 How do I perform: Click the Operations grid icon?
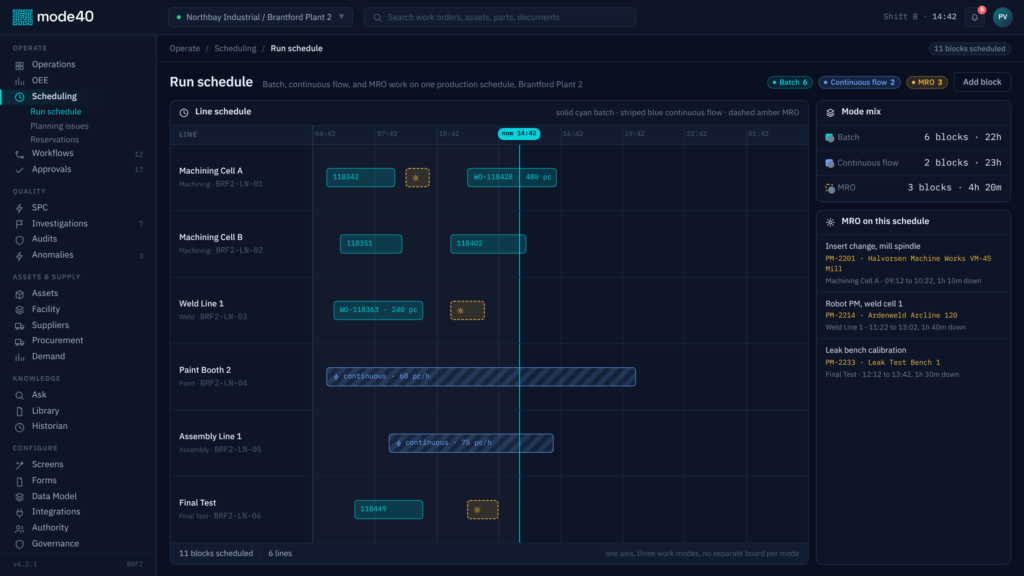[x=20, y=65]
